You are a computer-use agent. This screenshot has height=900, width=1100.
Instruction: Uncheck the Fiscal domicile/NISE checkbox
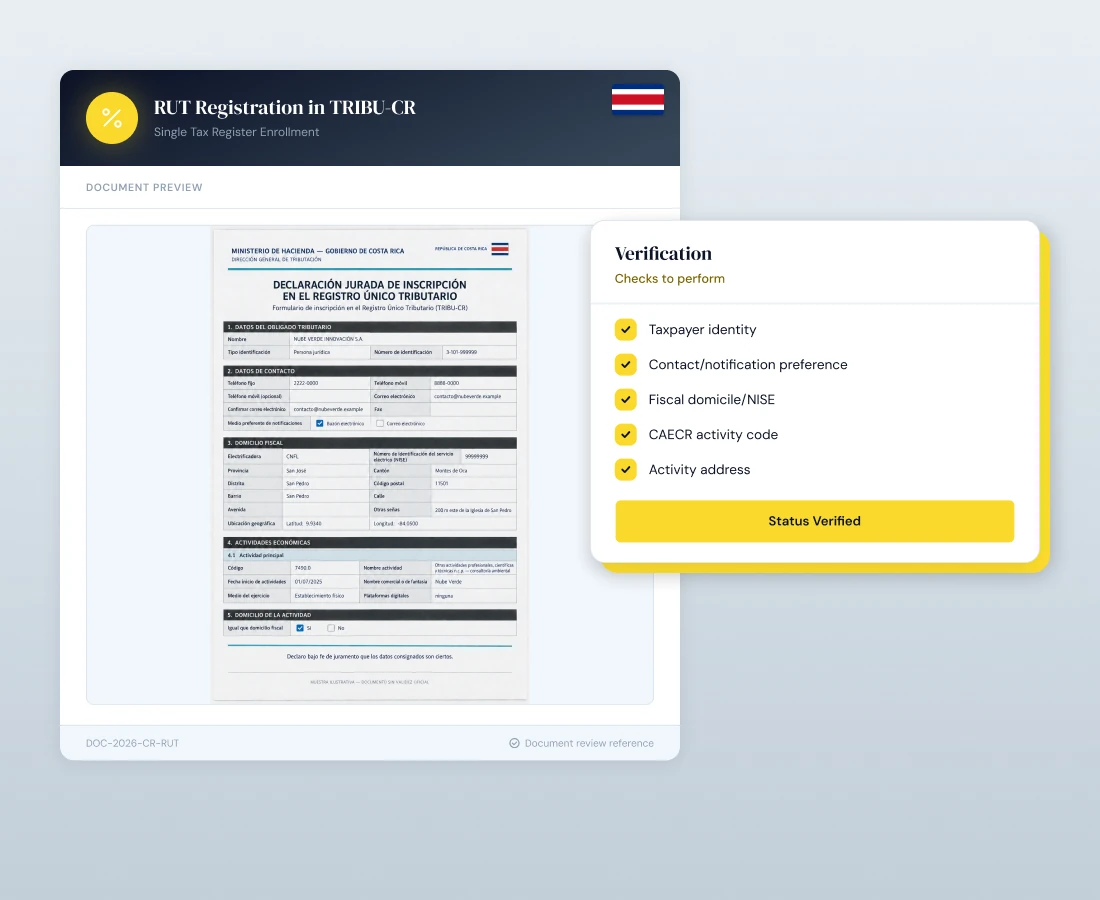(x=626, y=400)
